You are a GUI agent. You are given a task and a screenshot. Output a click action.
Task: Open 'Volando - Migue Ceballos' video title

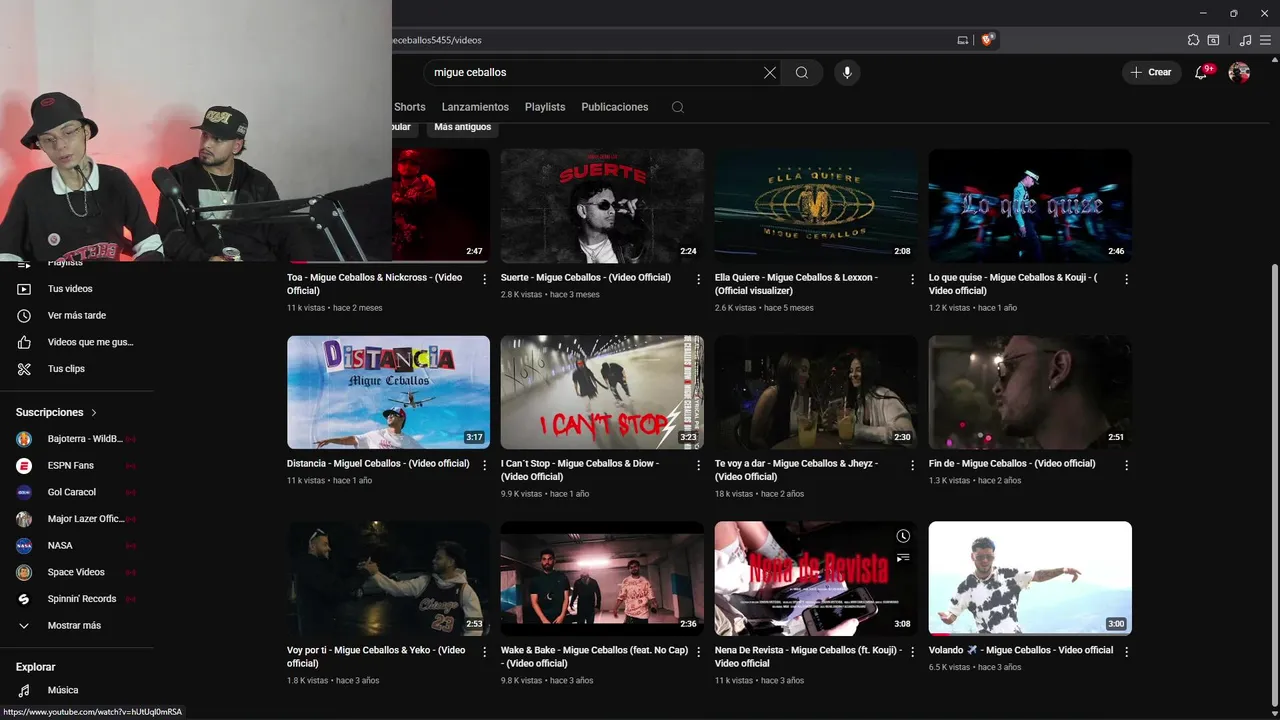point(1021,650)
